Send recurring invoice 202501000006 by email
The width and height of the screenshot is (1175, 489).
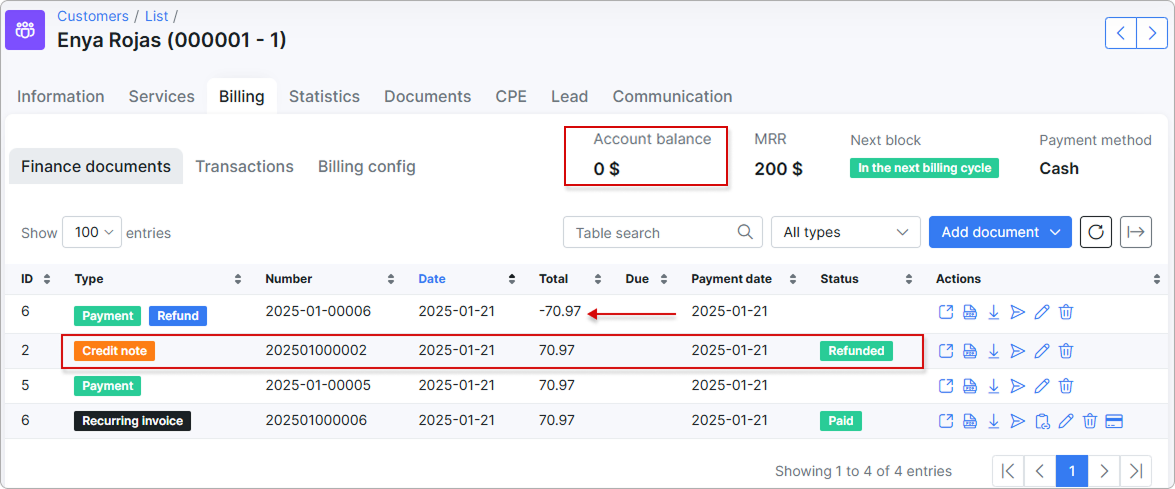(x=1017, y=421)
